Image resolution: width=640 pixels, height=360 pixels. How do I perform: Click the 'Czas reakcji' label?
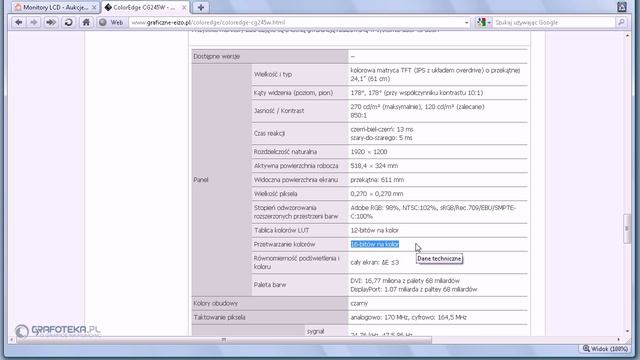(269, 133)
